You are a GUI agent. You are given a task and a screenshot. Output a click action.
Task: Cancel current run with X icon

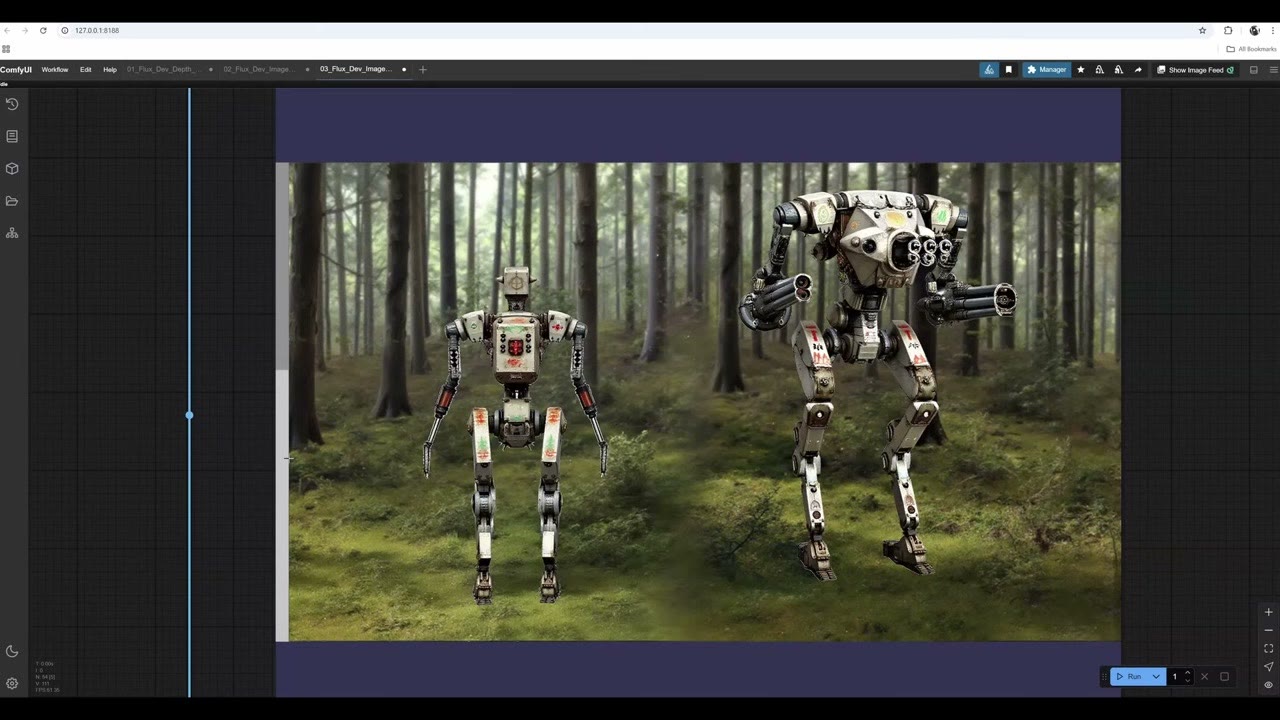pyautogui.click(x=1205, y=677)
